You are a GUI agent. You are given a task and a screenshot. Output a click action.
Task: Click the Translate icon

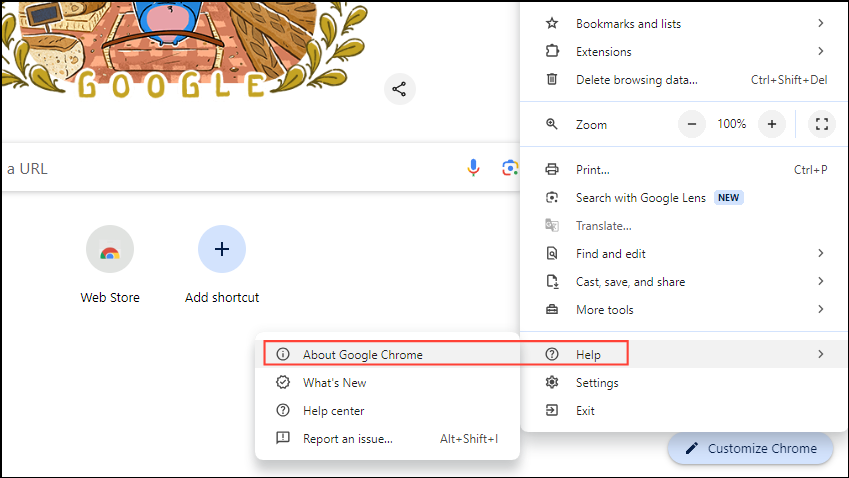pyautogui.click(x=552, y=225)
